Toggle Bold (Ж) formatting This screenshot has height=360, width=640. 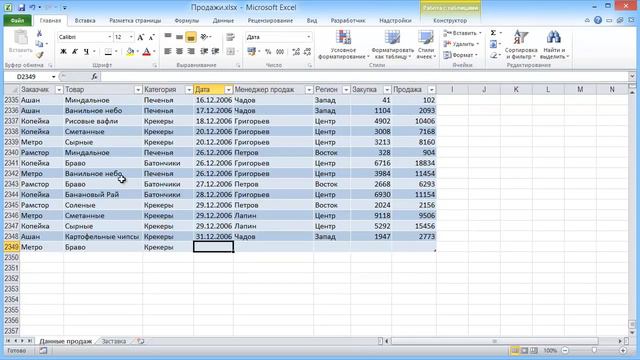click(63, 52)
